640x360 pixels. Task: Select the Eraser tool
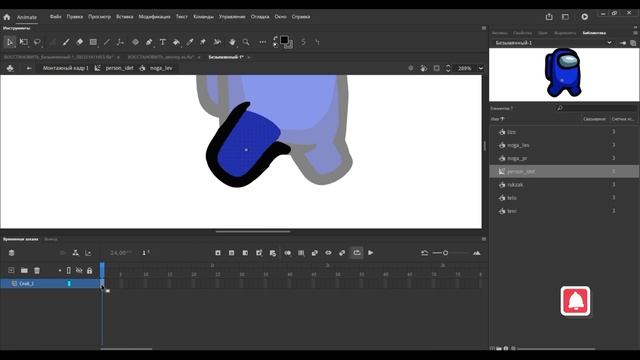click(80, 42)
